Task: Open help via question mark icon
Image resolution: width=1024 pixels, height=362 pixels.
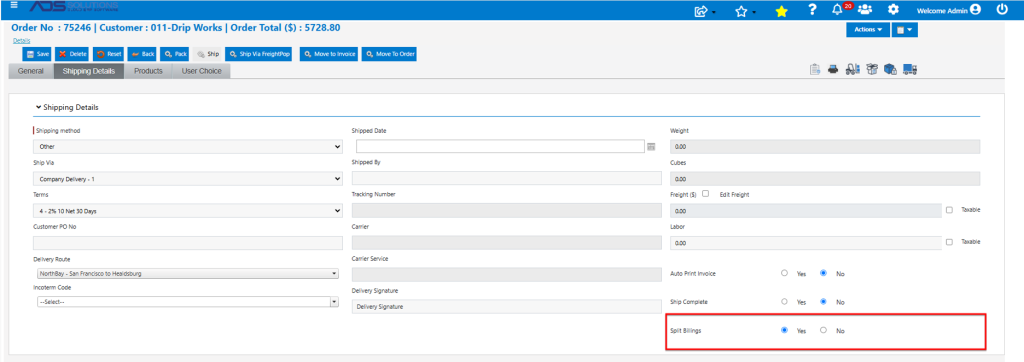Action: click(x=812, y=10)
